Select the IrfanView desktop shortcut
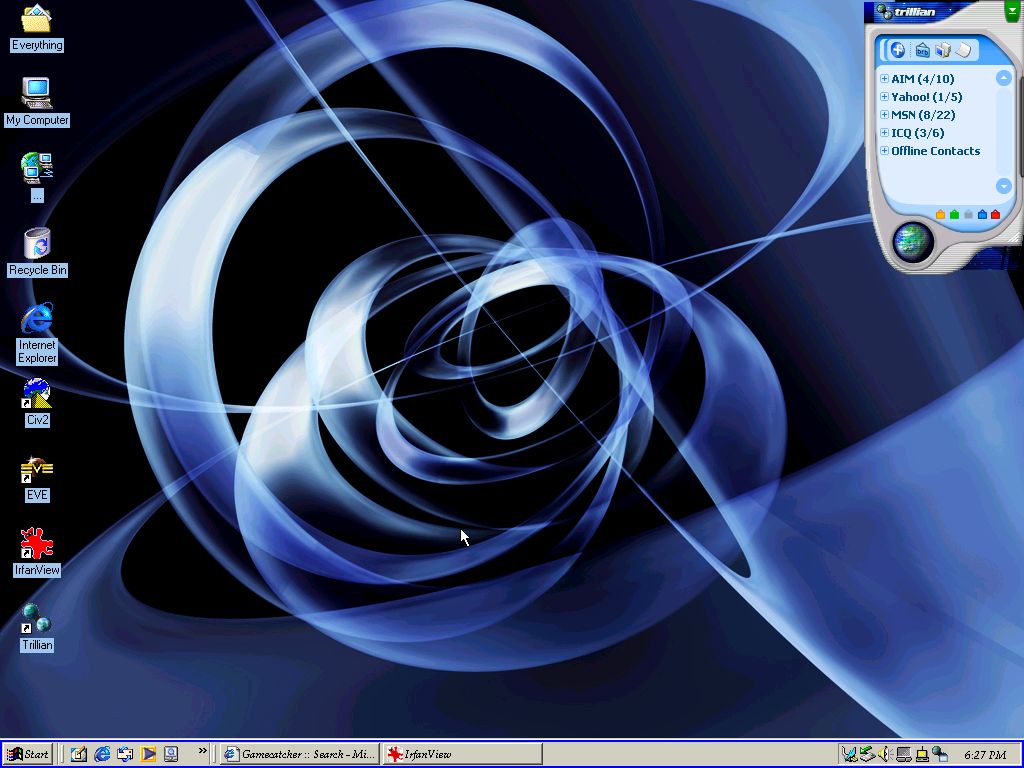This screenshot has width=1024, height=768. pos(37,552)
